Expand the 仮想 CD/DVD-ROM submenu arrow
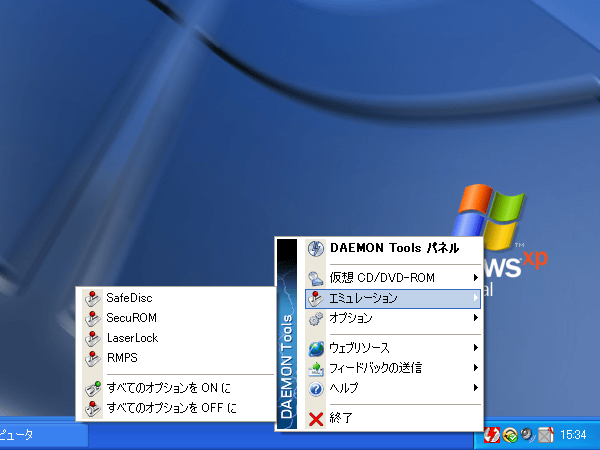The height and width of the screenshot is (450, 600). click(476, 277)
